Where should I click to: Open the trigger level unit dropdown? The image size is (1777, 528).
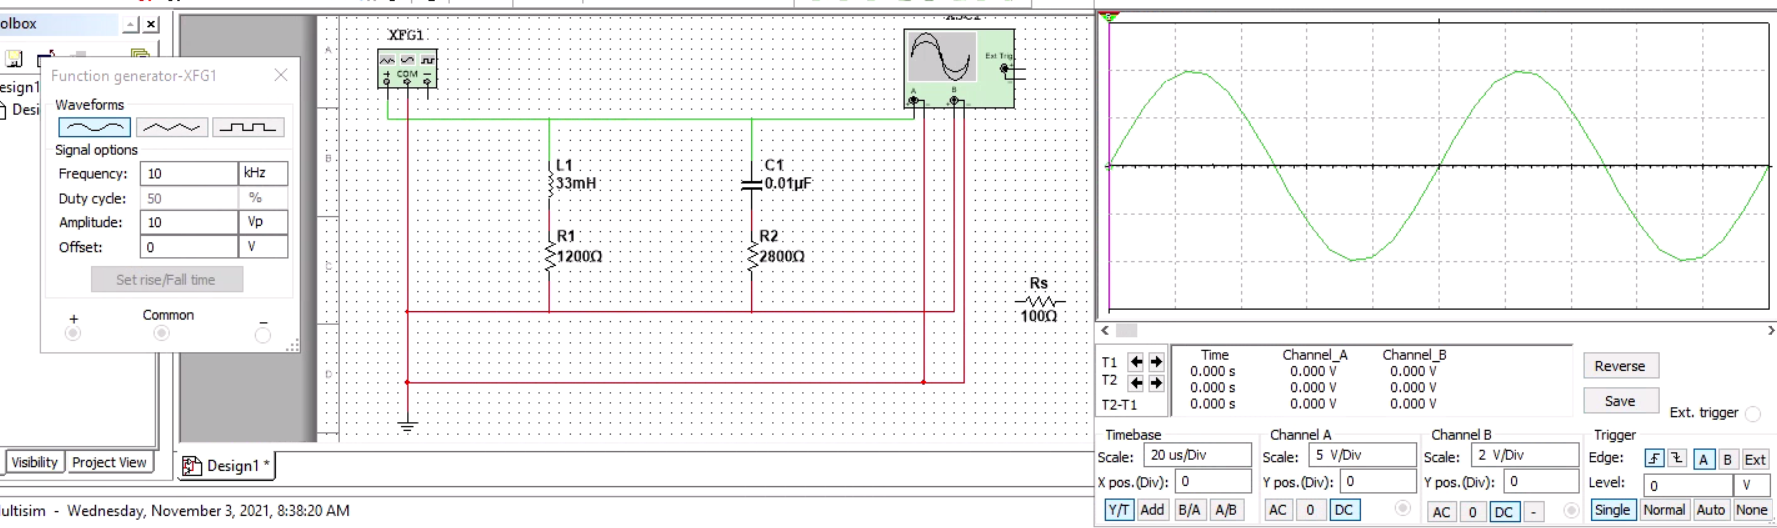click(x=1754, y=485)
